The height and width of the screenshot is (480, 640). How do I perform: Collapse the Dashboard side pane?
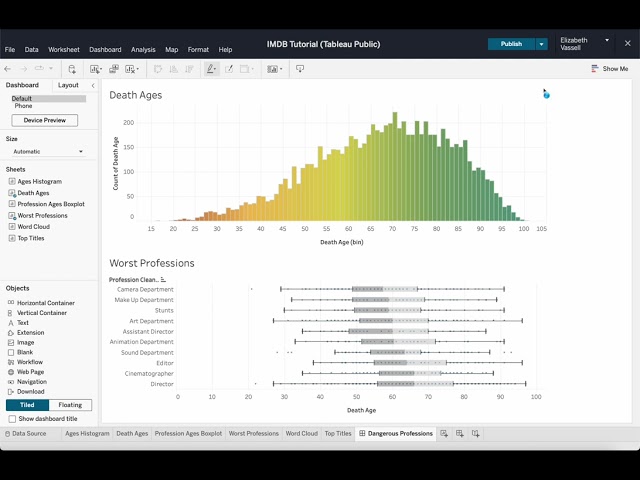click(x=93, y=85)
